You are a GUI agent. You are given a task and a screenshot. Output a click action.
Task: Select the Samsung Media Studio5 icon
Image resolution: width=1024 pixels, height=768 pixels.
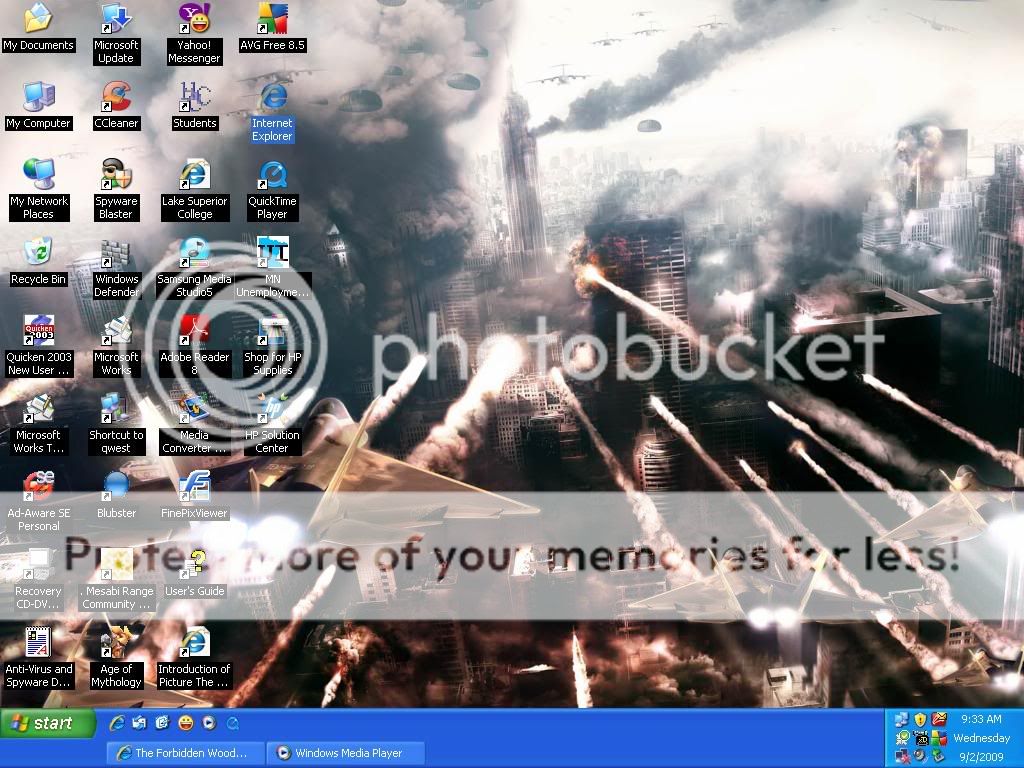point(194,268)
